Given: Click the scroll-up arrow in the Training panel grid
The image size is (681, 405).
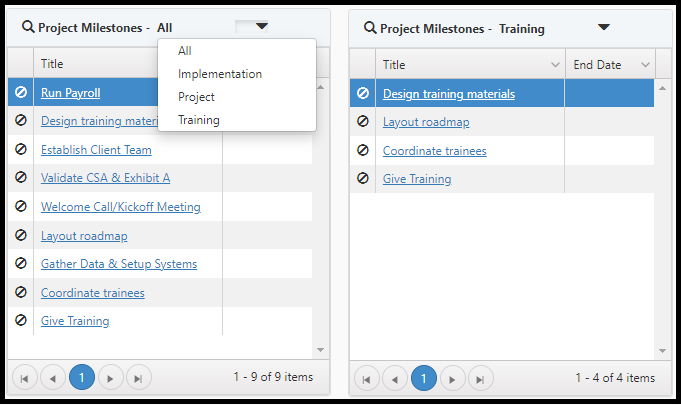Looking at the screenshot, I should (662, 88).
